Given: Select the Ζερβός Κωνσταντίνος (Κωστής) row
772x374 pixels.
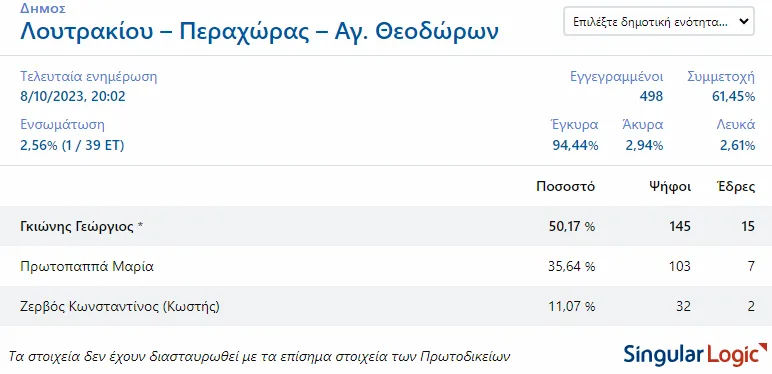Looking at the screenshot, I should click(386, 306).
